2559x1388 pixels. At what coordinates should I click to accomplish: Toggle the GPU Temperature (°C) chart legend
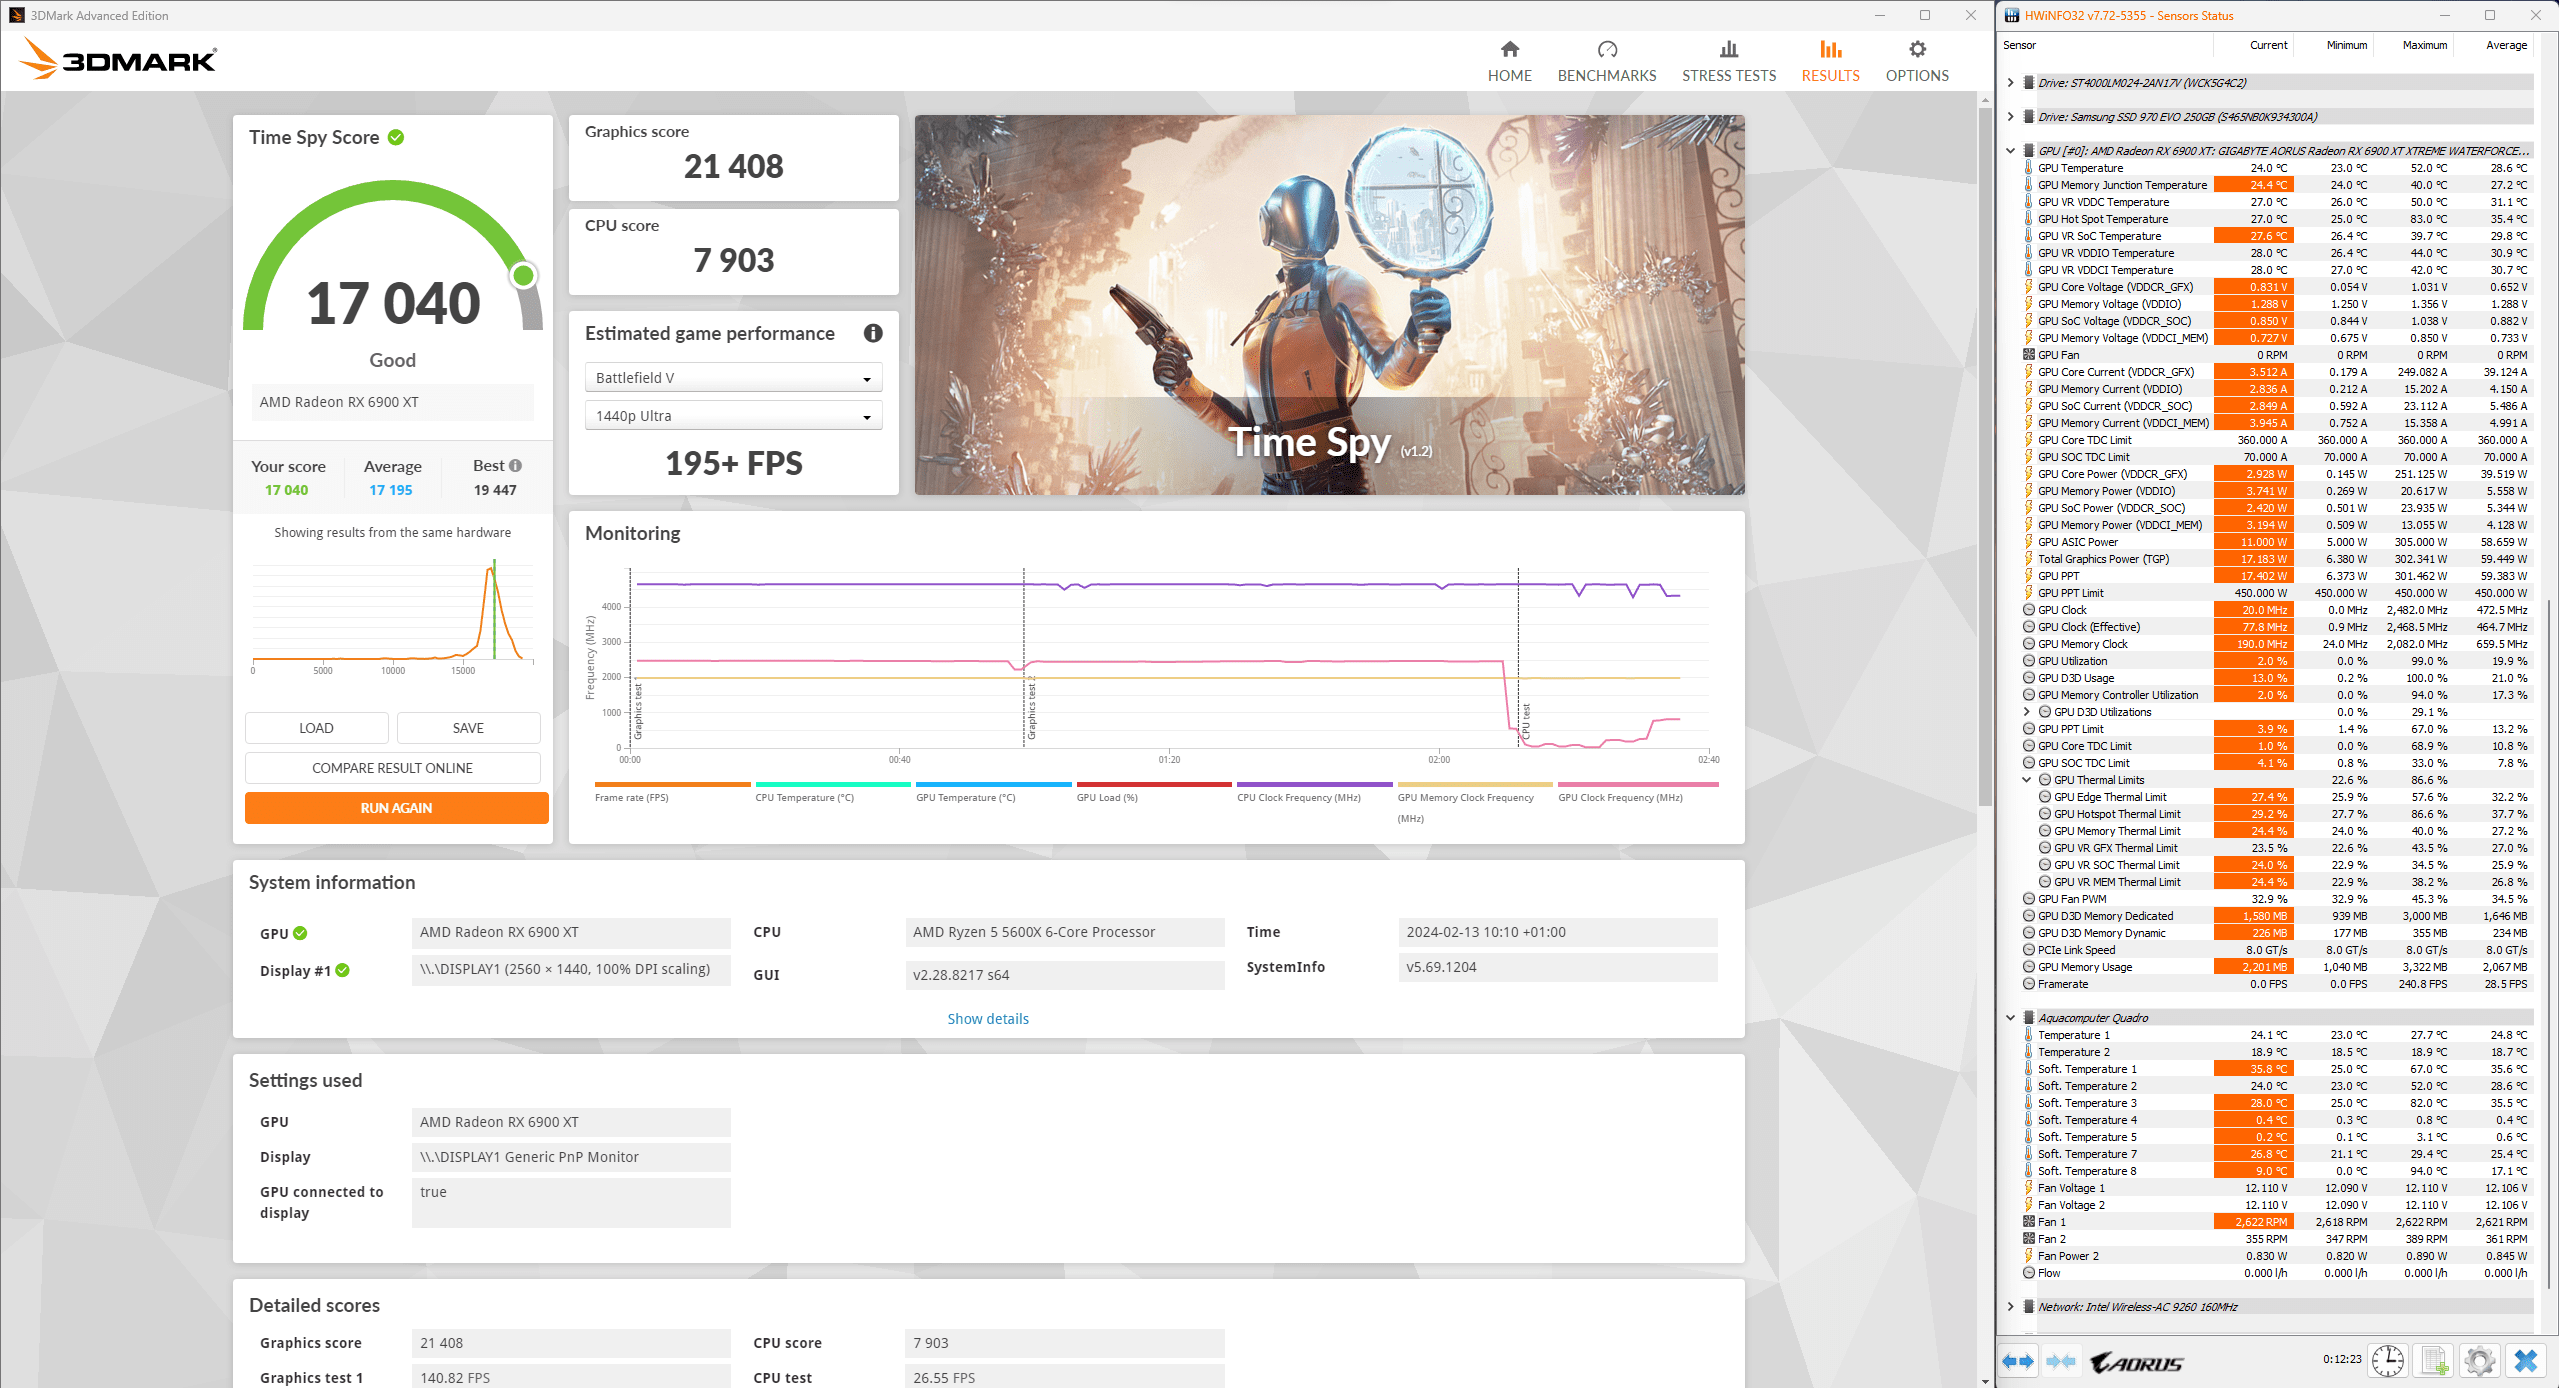click(993, 791)
